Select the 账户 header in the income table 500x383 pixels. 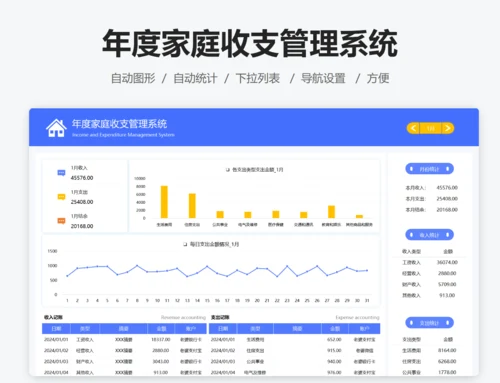[x=191, y=329]
